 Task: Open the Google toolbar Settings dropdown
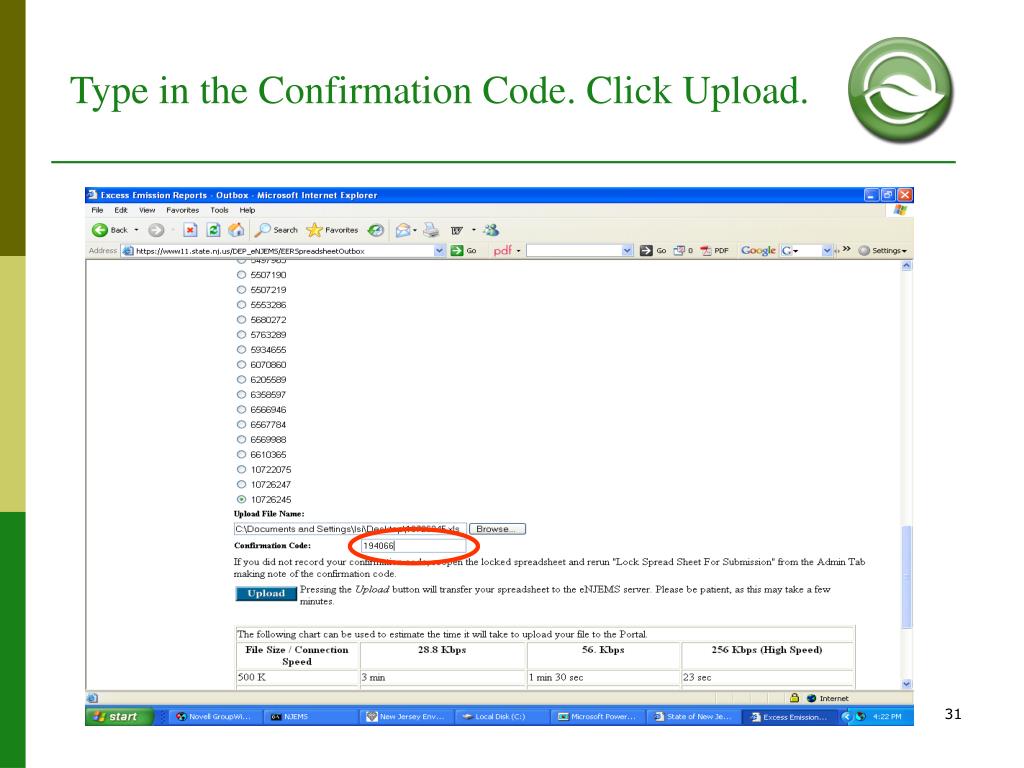pyautogui.click(x=883, y=251)
